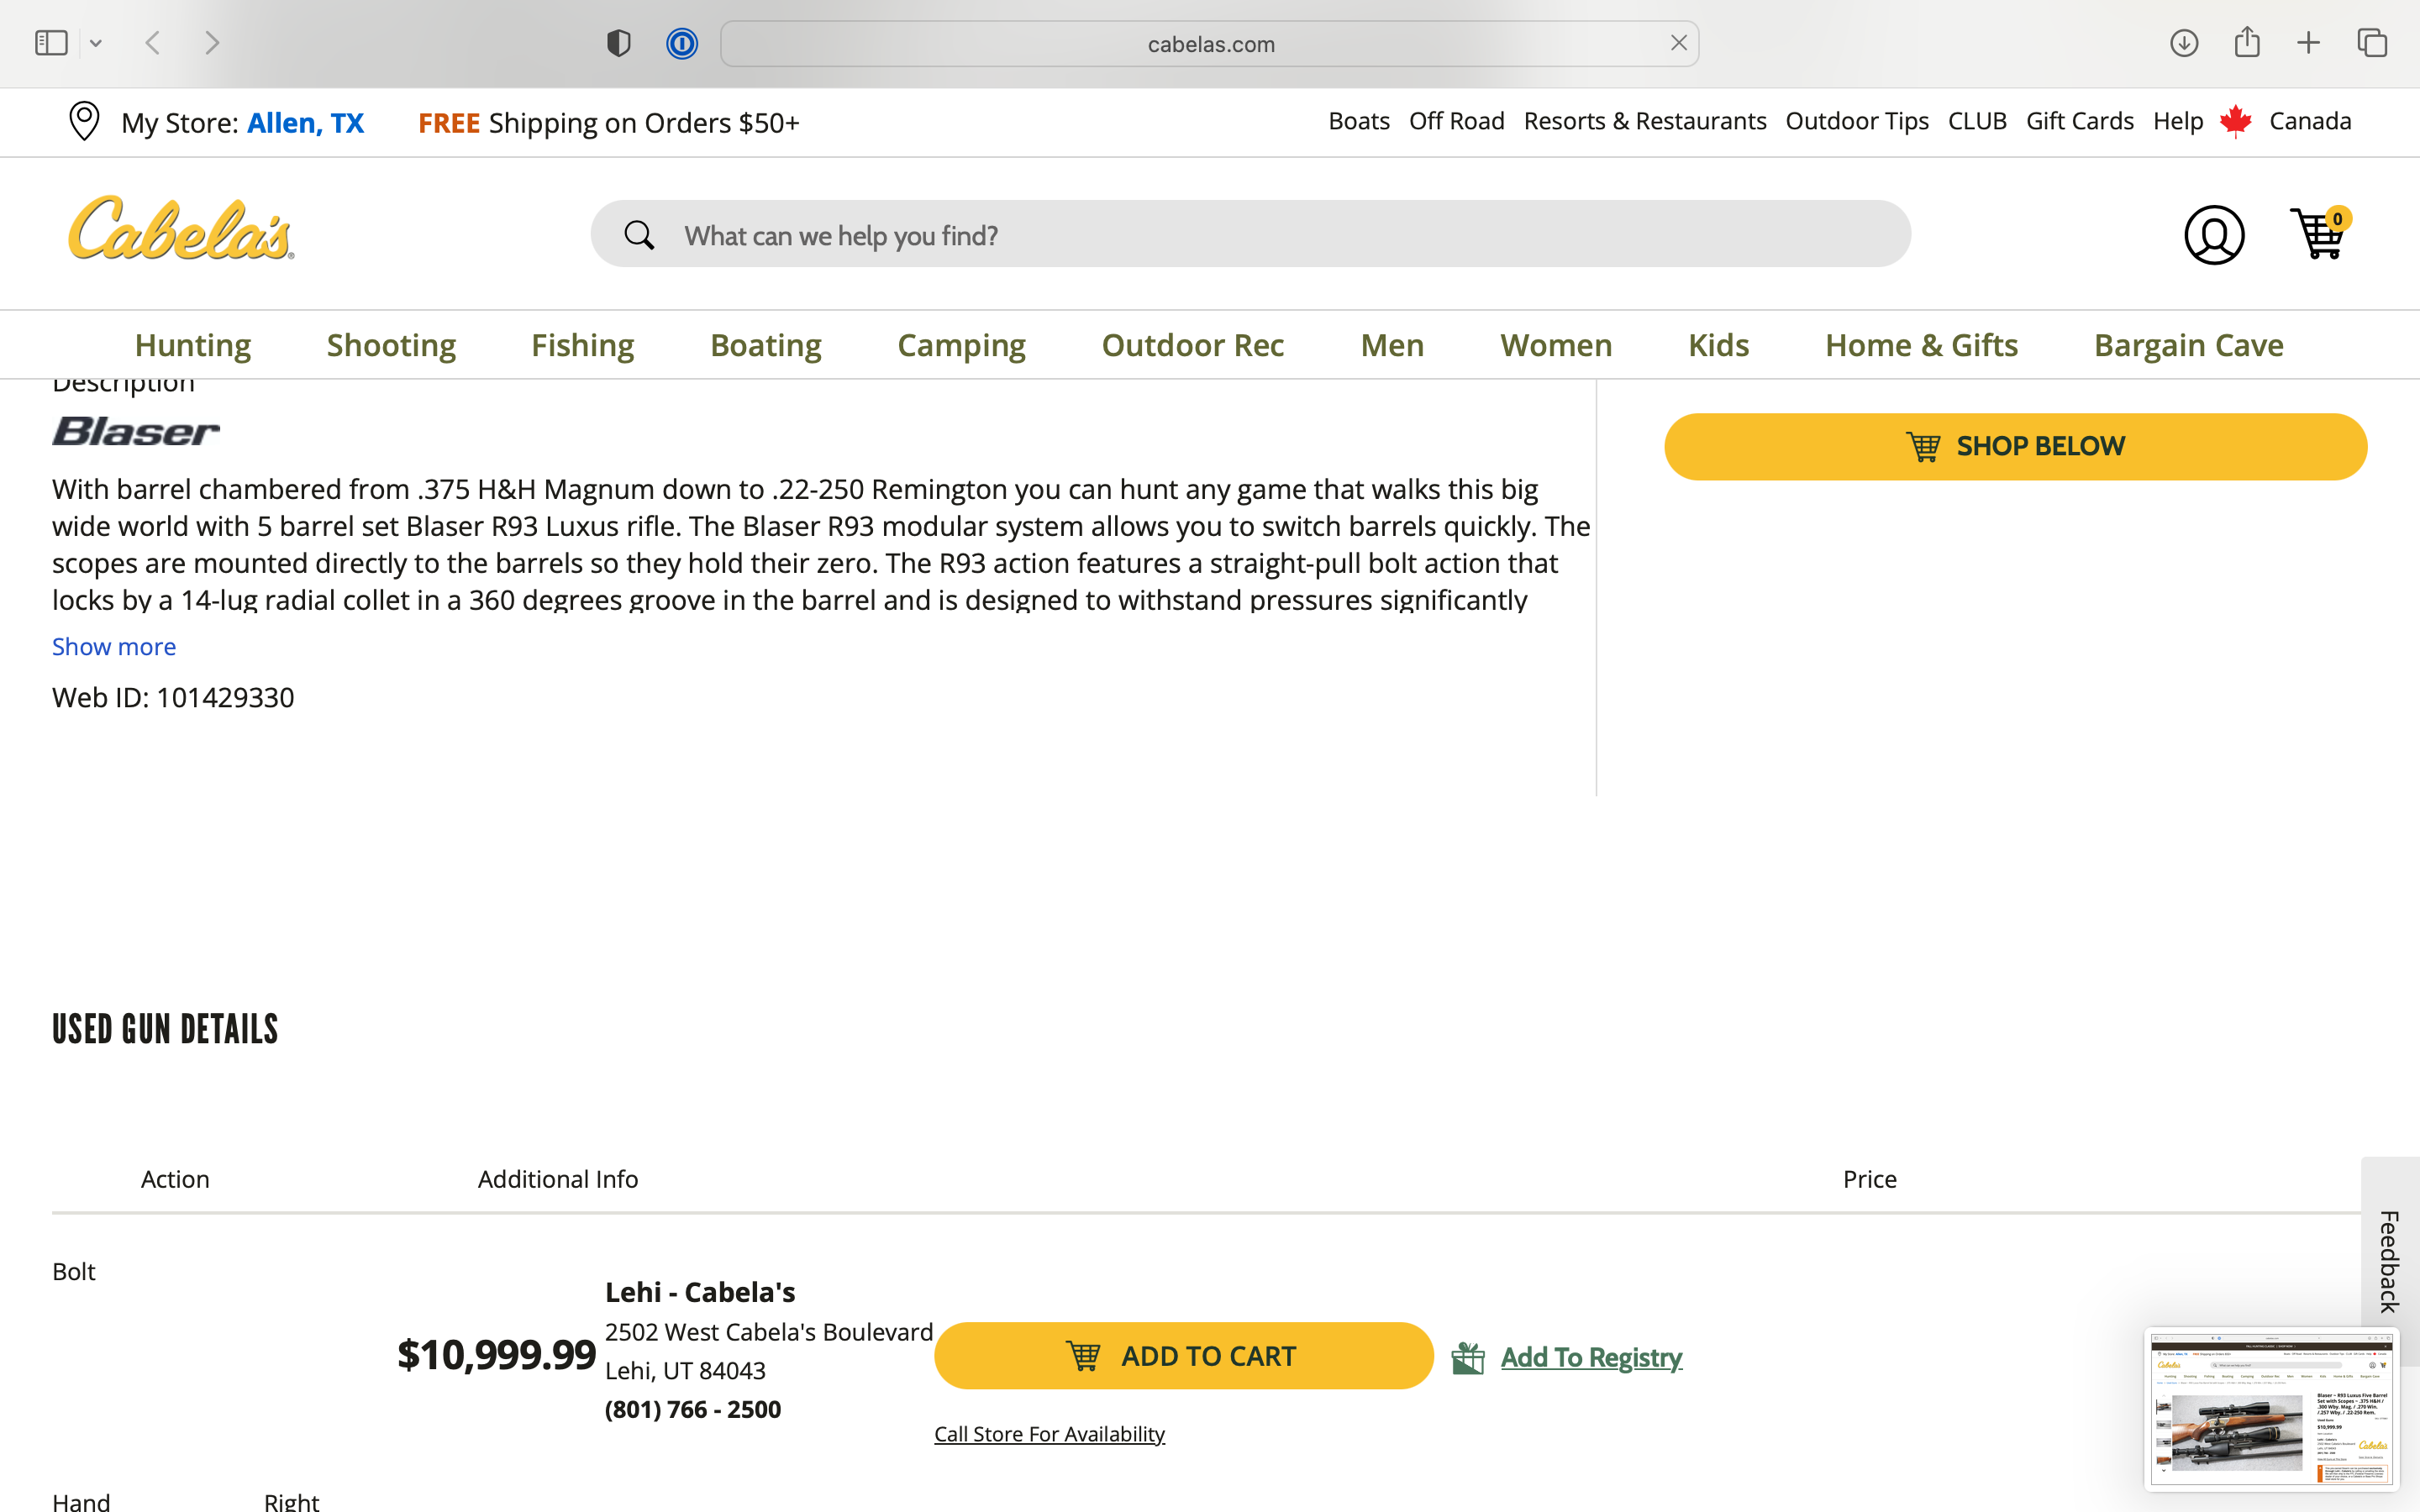Click the USED GUN DETAILS heading
Image resolution: width=2420 pixels, height=1512 pixels.
[x=165, y=1030]
